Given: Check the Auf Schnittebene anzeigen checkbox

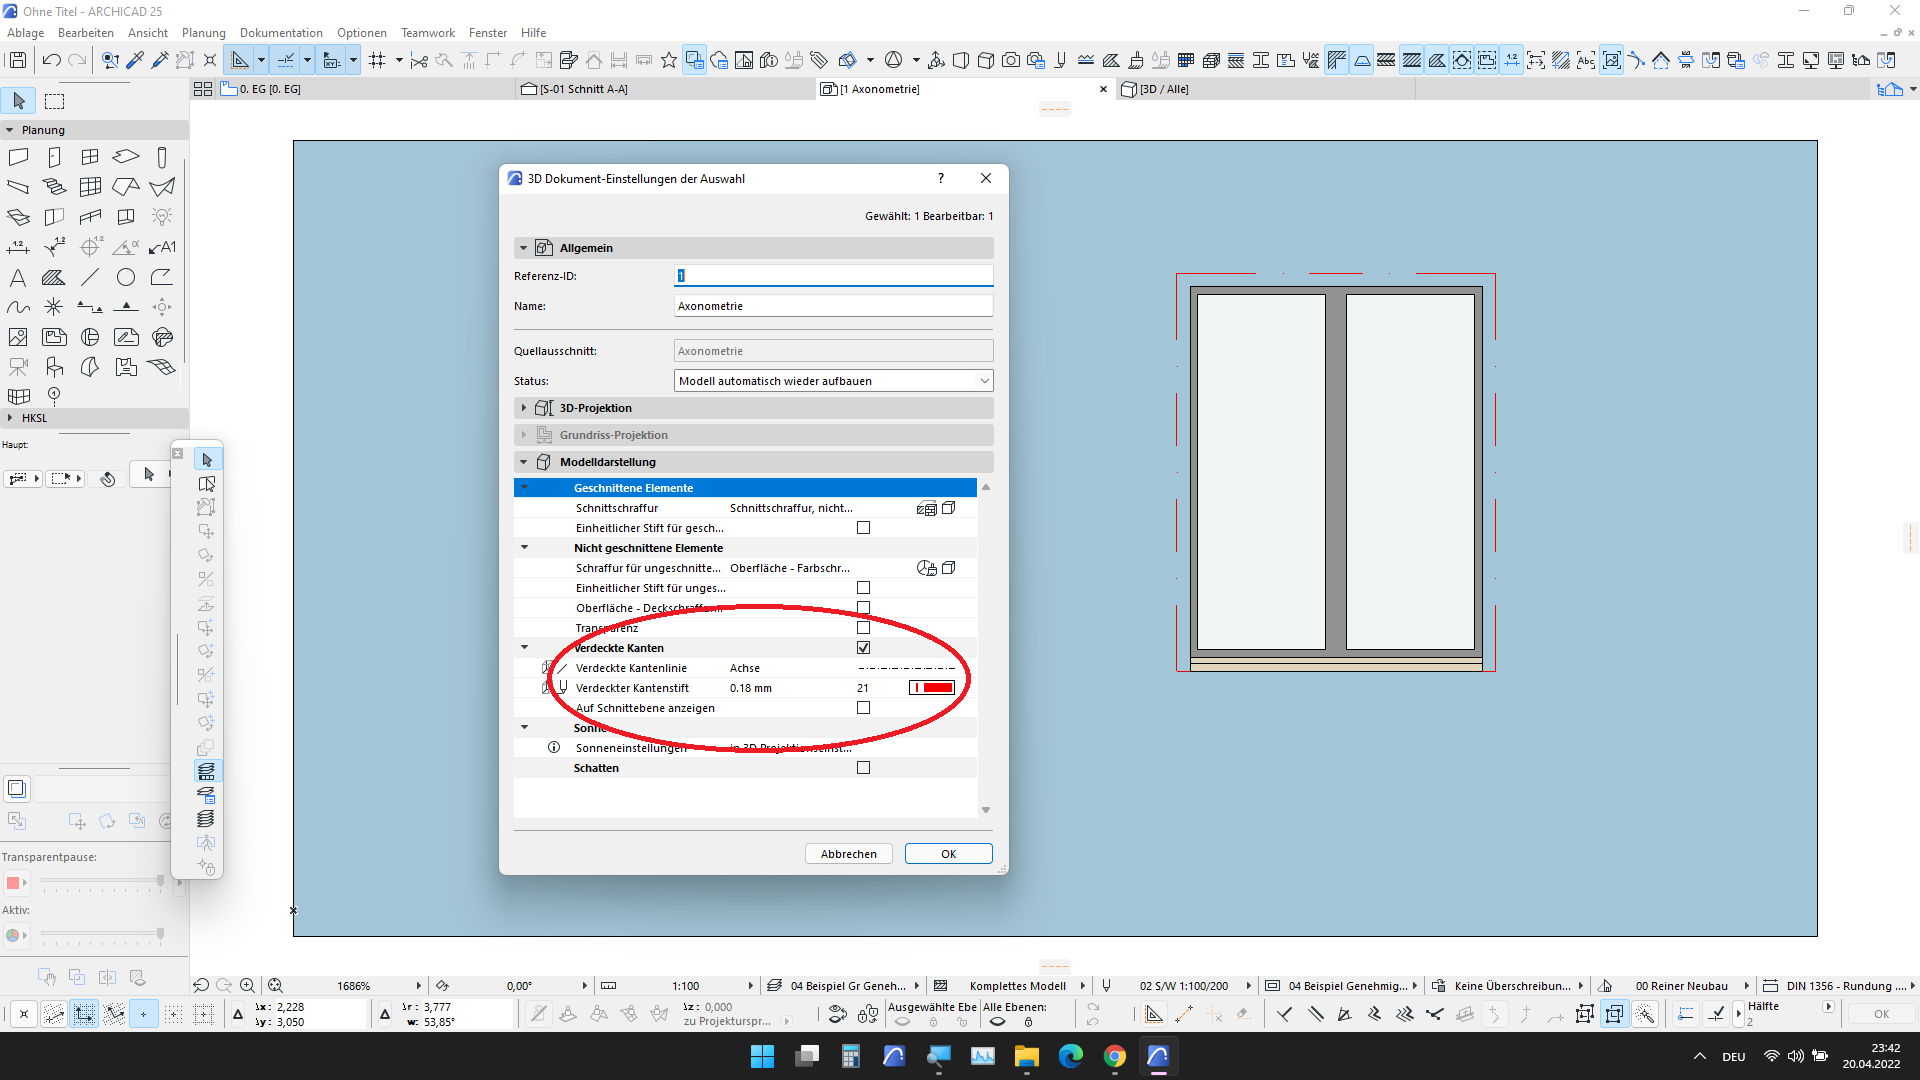Looking at the screenshot, I should (x=863, y=708).
